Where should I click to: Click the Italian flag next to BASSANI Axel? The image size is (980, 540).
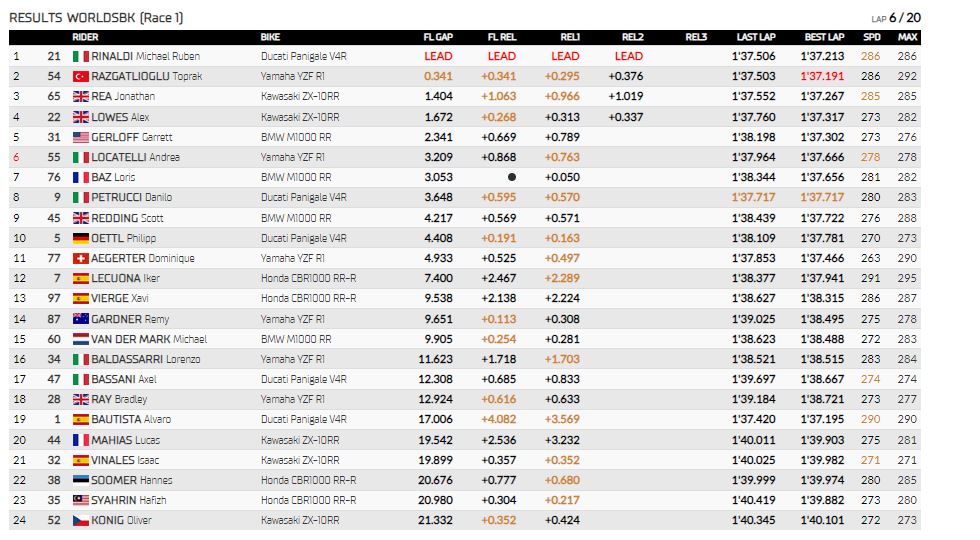pyautogui.click(x=81, y=379)
